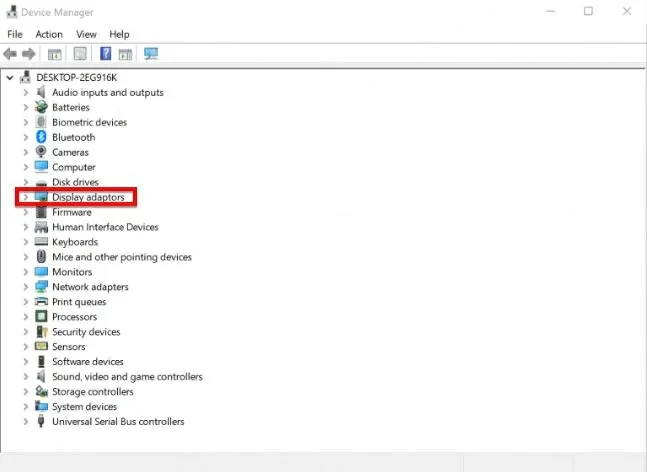Select the 'Software devices' label
Screen dimensions: 647x472
(88, 361)
